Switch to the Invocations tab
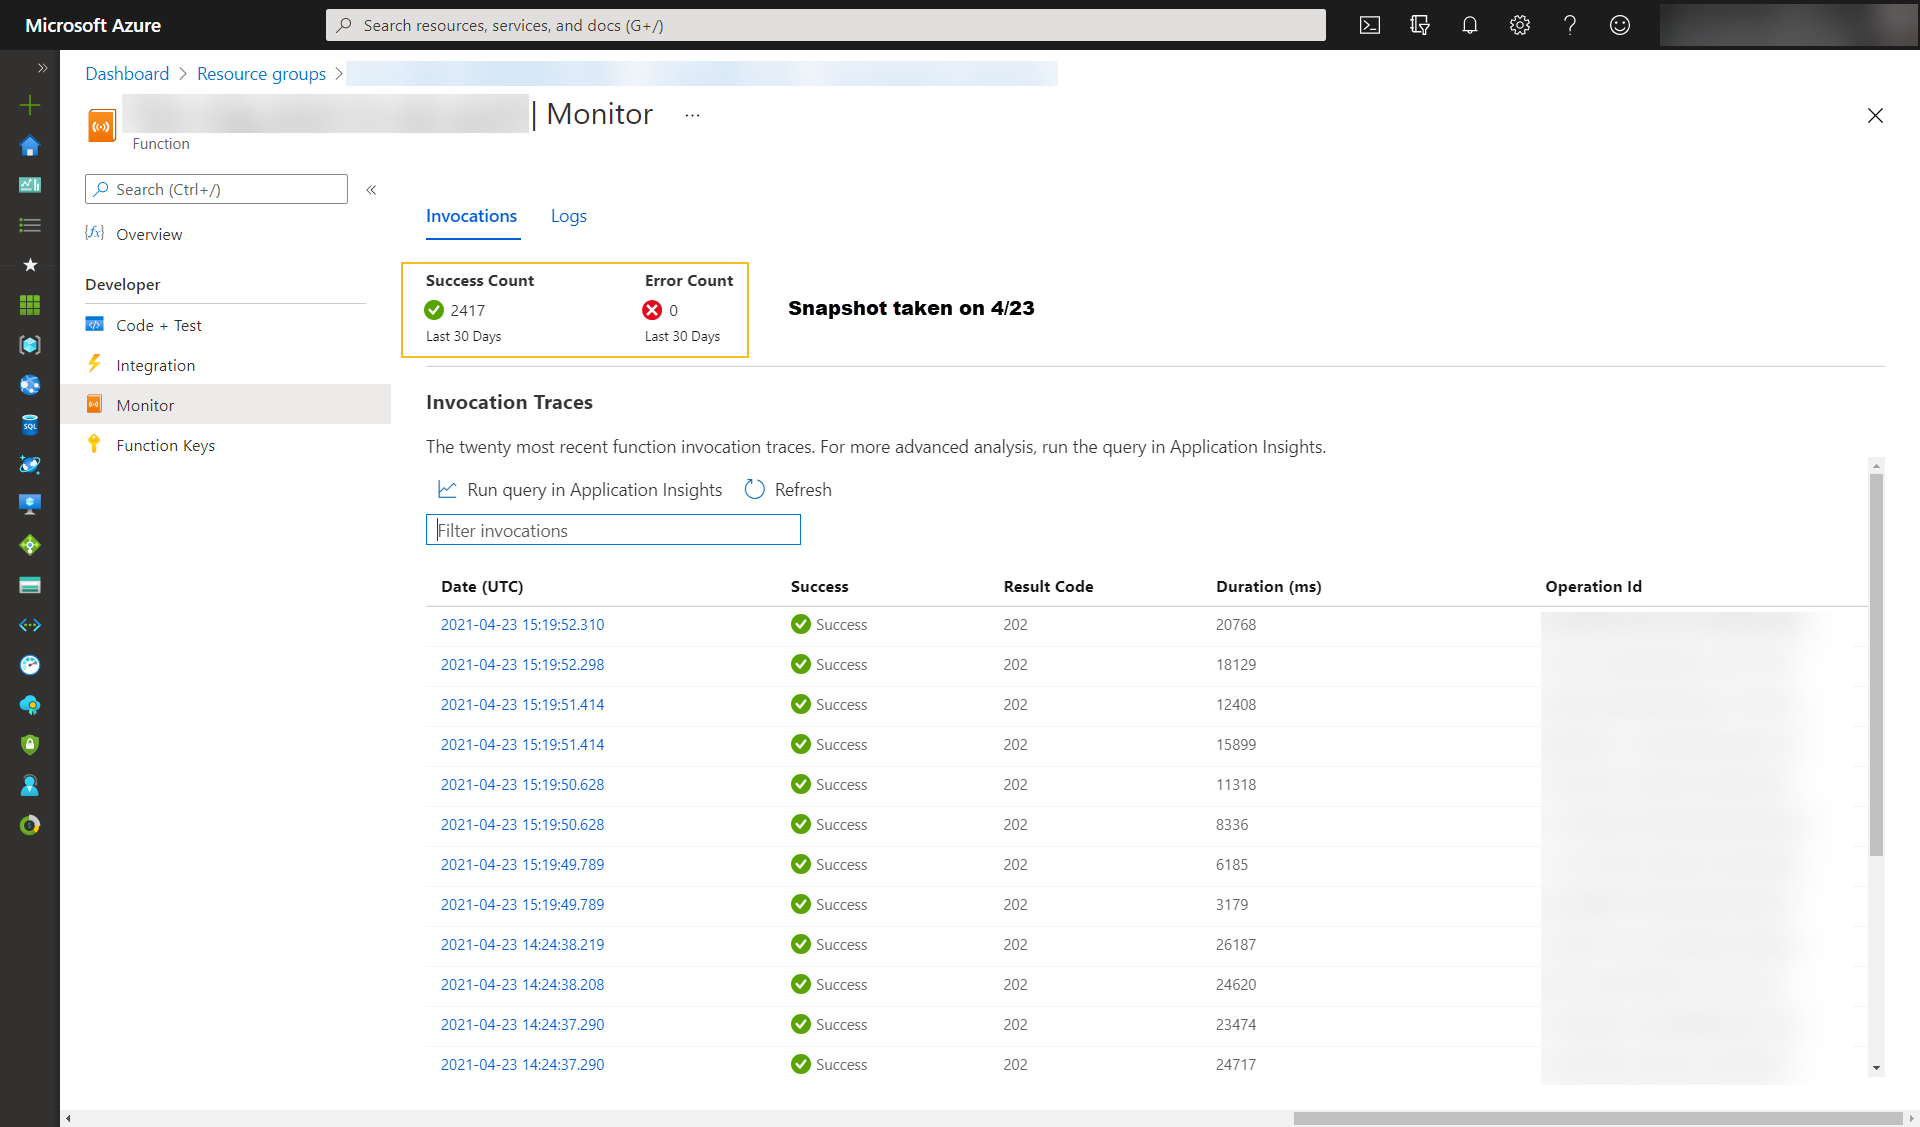Screen dimensions: 1920x1127 click(x=471, y=216)
